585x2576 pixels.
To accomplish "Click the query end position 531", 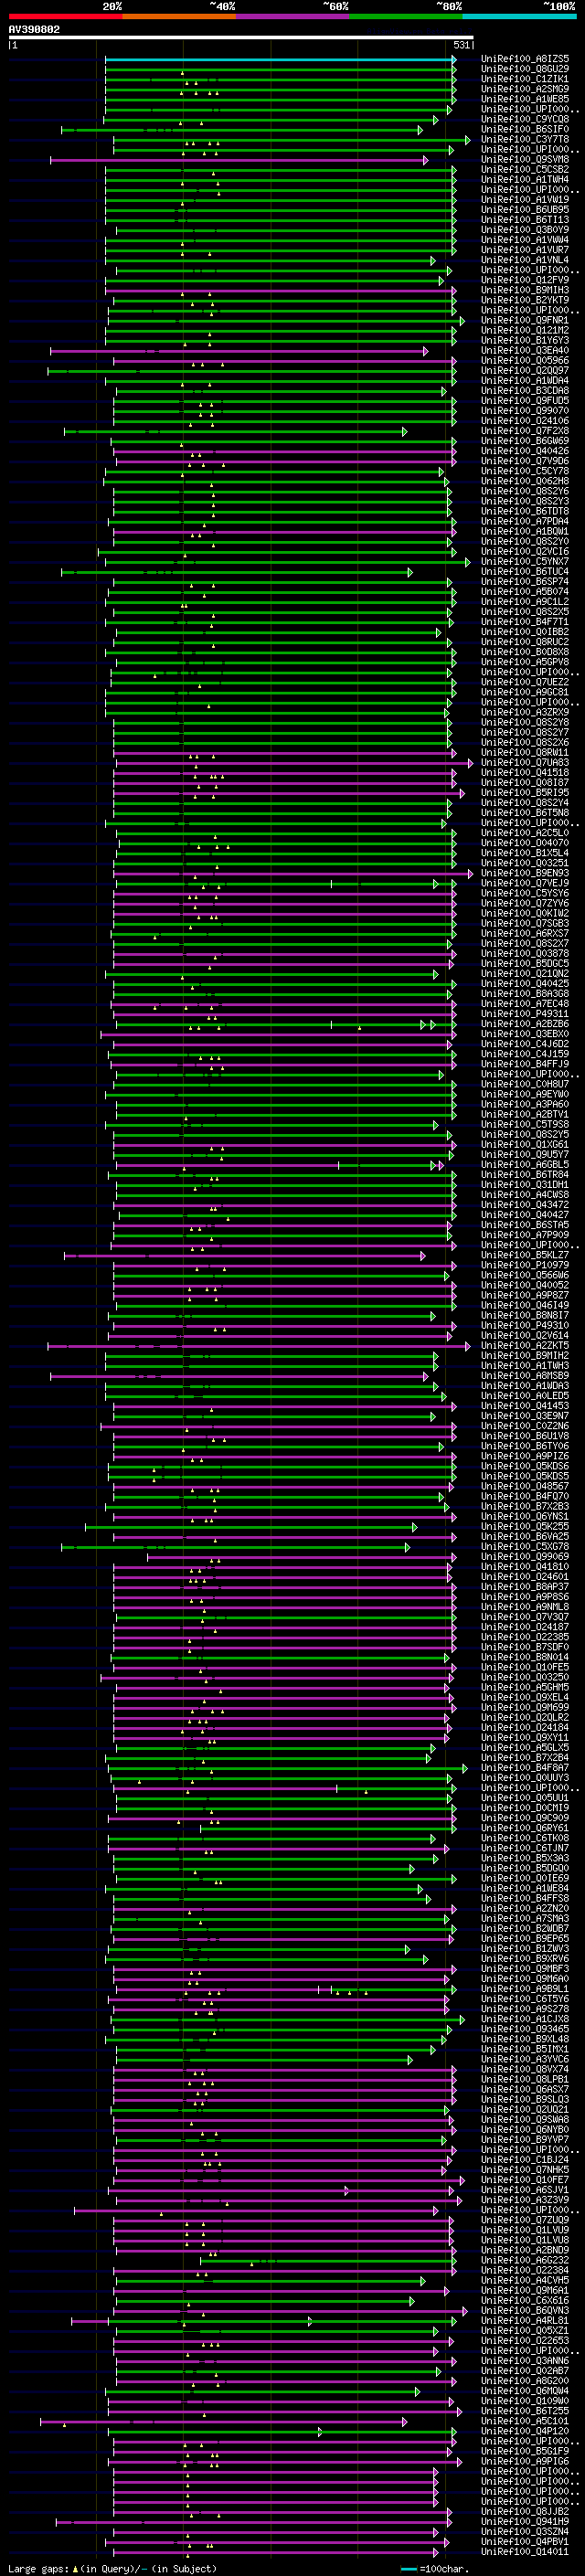I will pyautogui.click(x=462, y=45).
